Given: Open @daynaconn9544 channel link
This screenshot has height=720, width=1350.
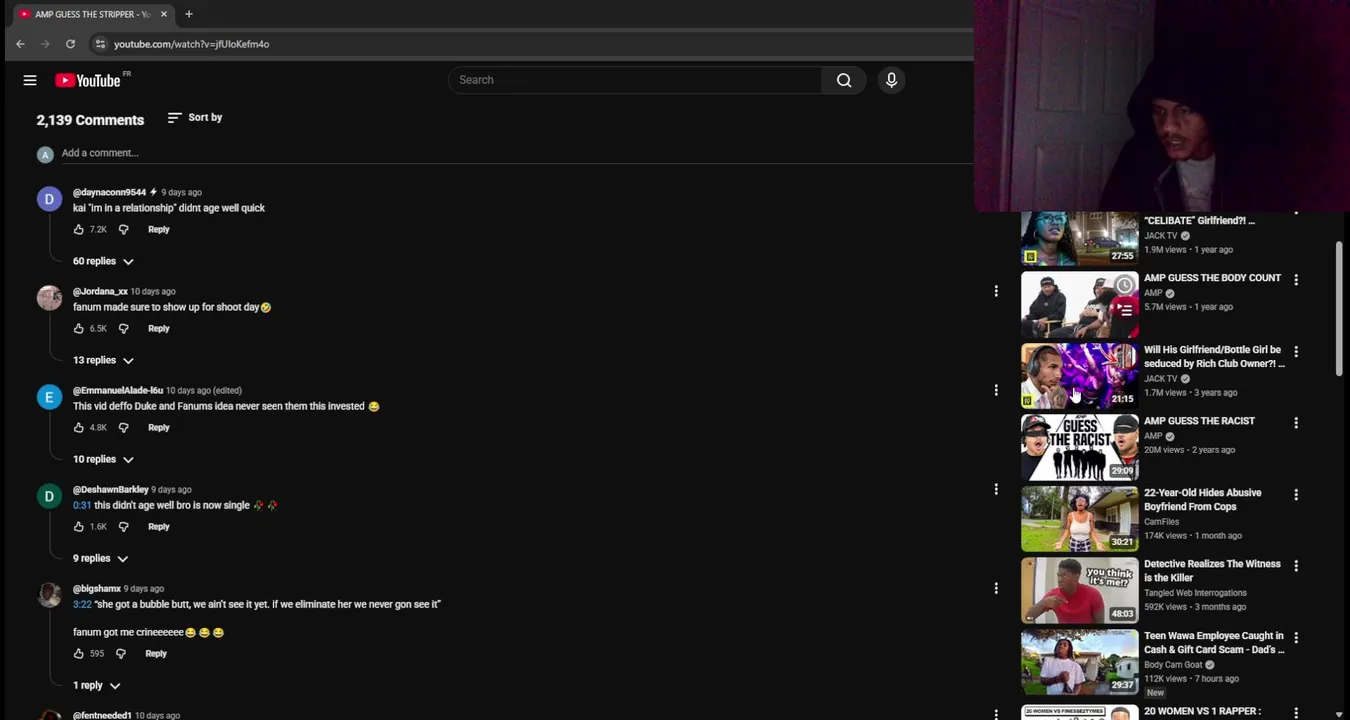Looking at the screenshot, I should pyautogui.click(x=109, y=192).
